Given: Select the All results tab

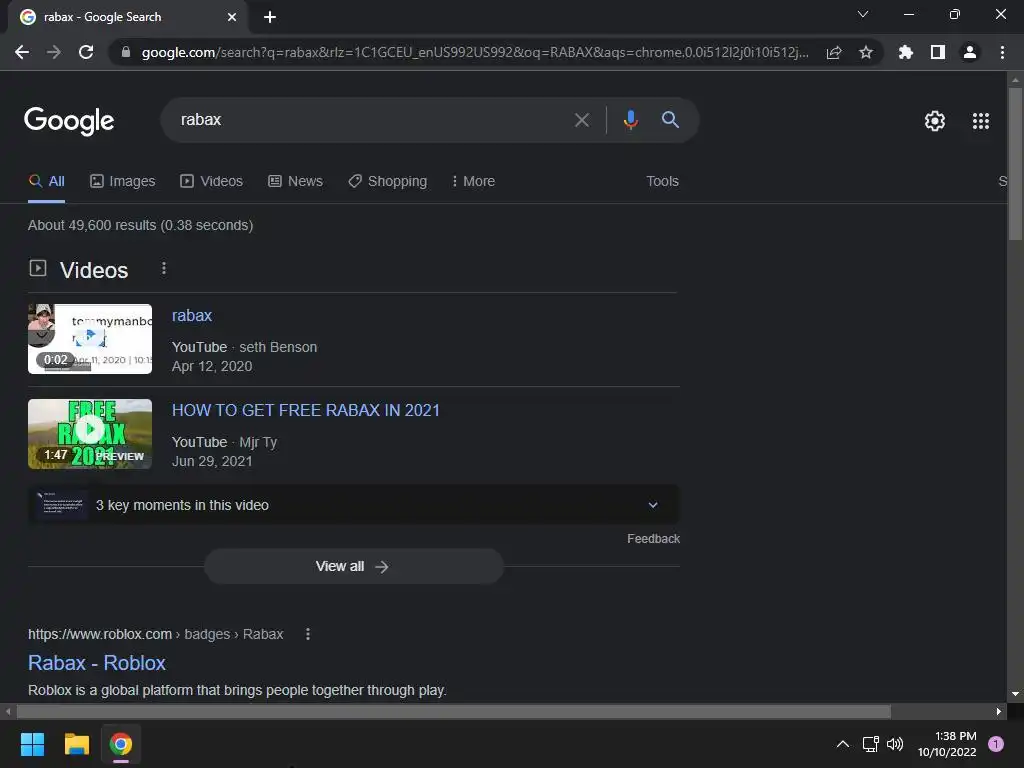Looking at the screenshot, I should click(46, 182).
